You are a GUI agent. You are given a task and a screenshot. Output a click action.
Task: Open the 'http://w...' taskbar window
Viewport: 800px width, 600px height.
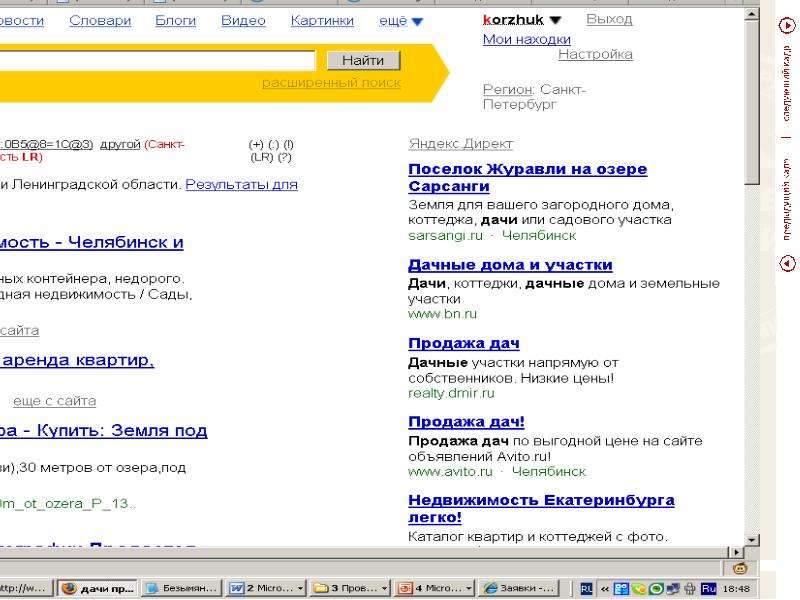26,588
